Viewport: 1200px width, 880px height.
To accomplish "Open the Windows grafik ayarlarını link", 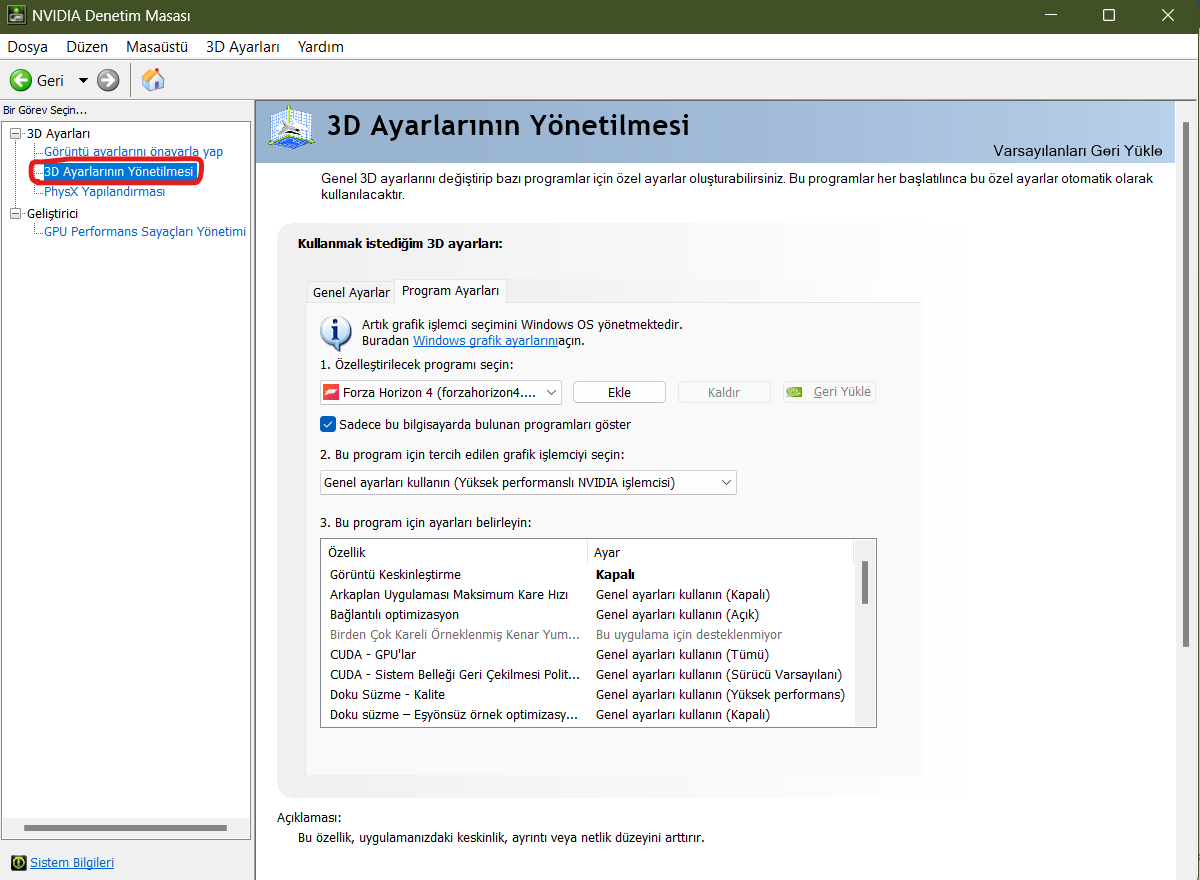I will coord(485,340).
